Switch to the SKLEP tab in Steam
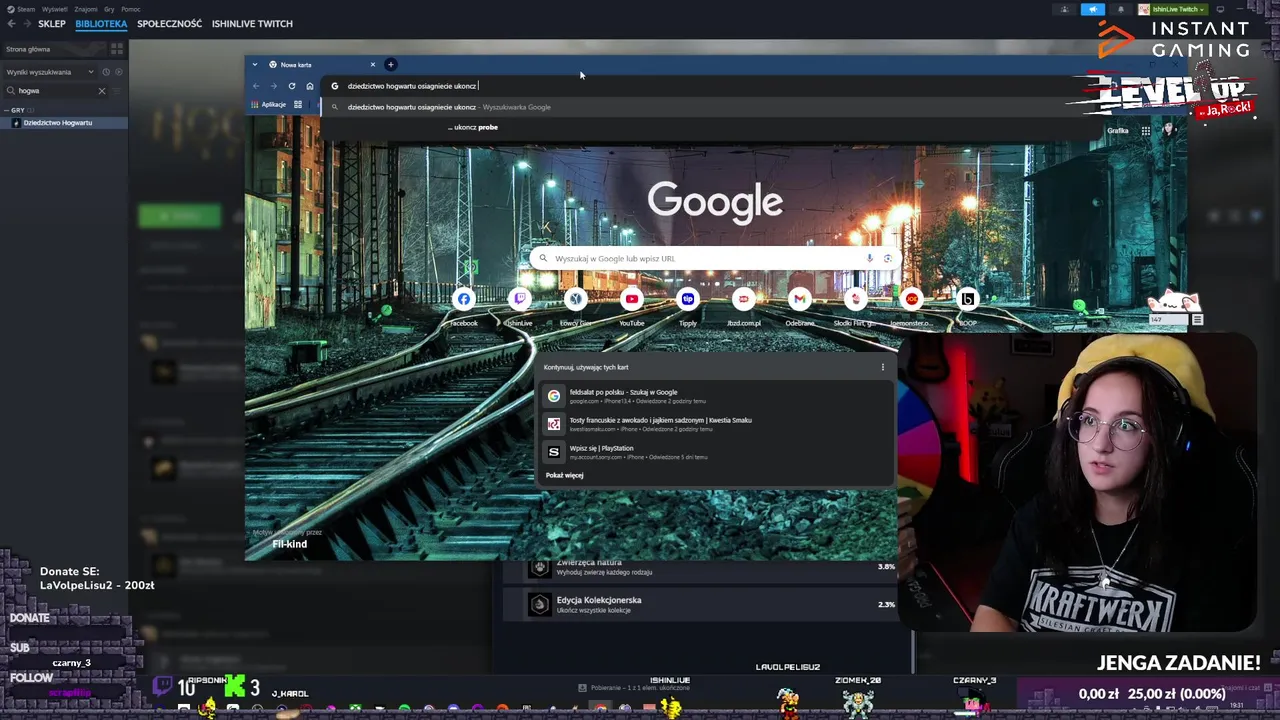This screenshot has width=1280, height=720. pyautogui.click(x=52, y=24)
